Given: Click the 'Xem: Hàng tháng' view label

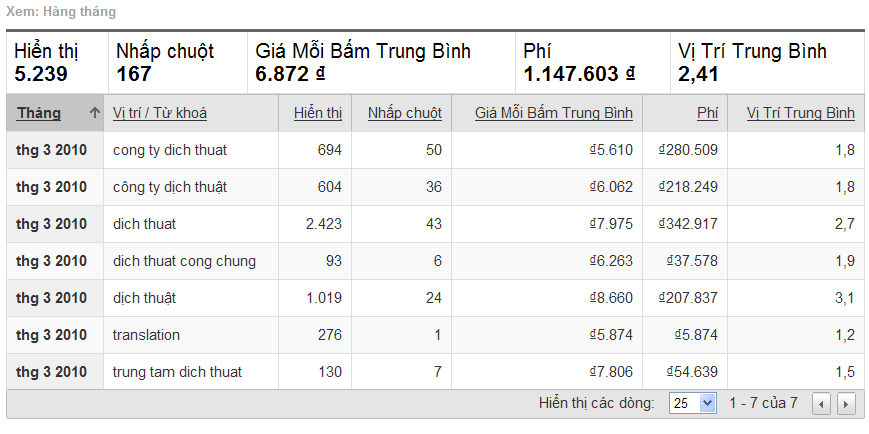Looking at the screenshot, I should 60,13.
